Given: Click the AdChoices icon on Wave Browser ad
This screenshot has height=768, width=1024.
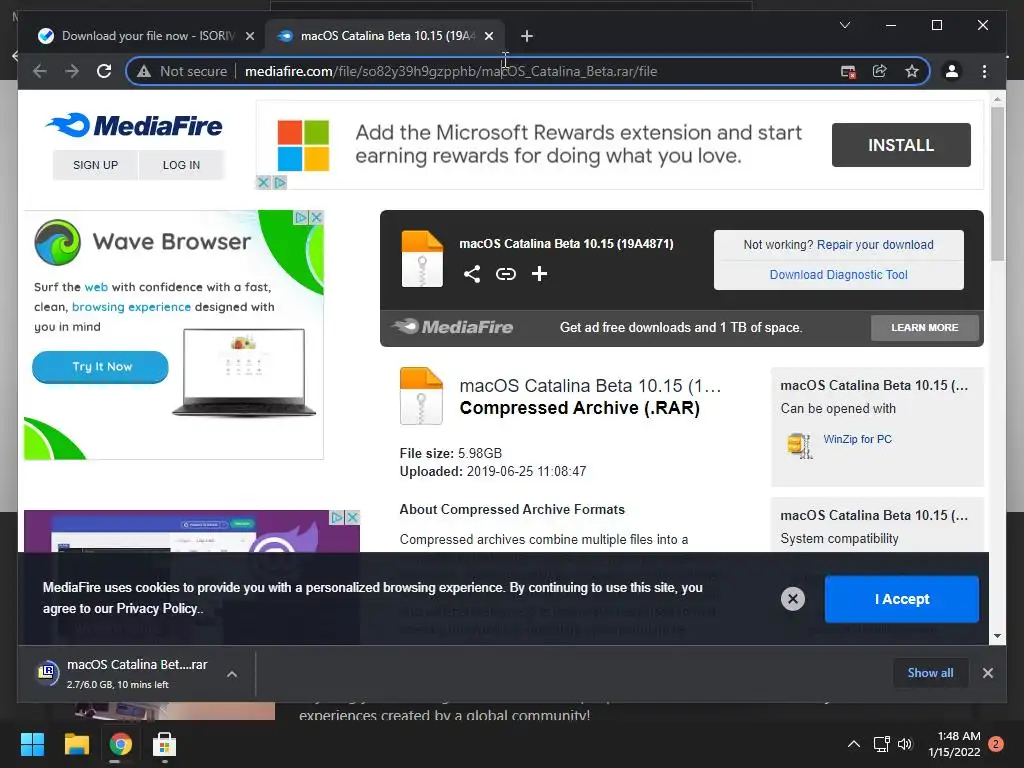Looking at the screenshot, I should pyautogui.click(x=301, y=217).
